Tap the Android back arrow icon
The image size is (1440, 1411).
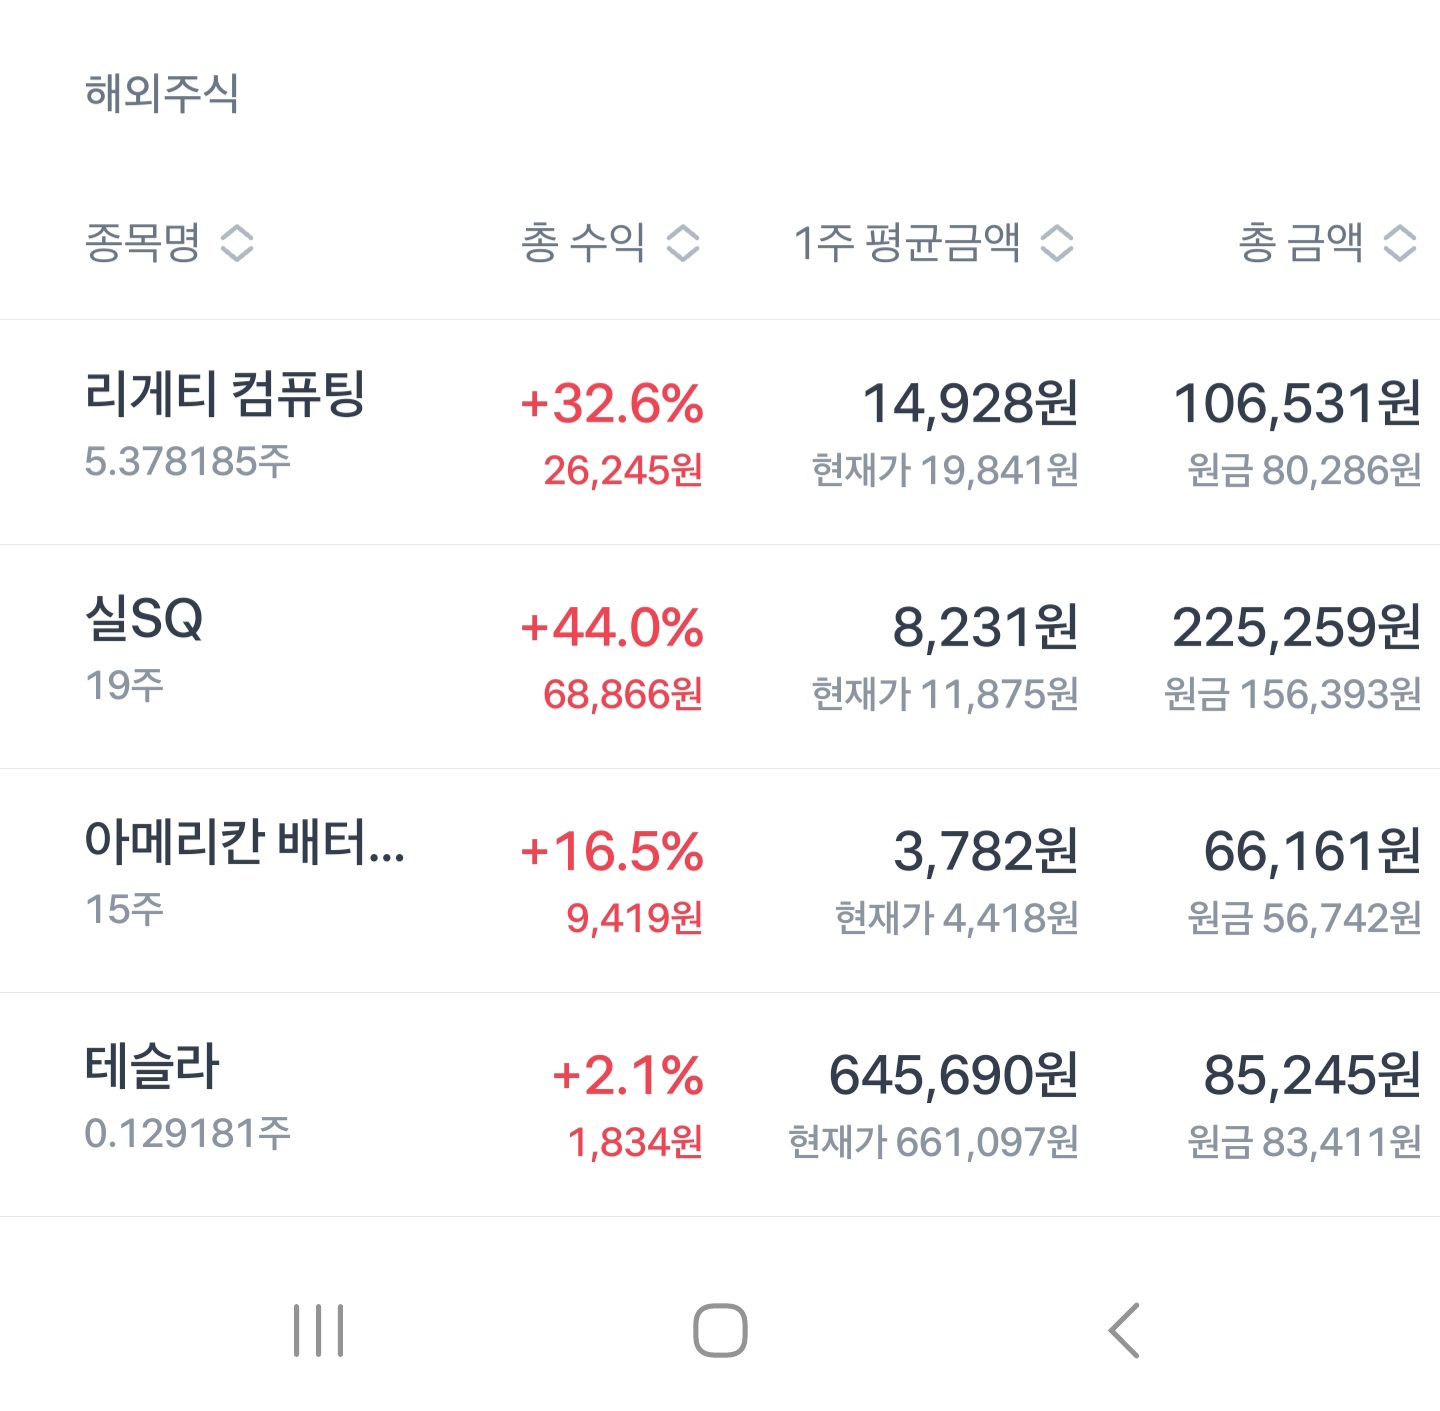[1124, 1330]
